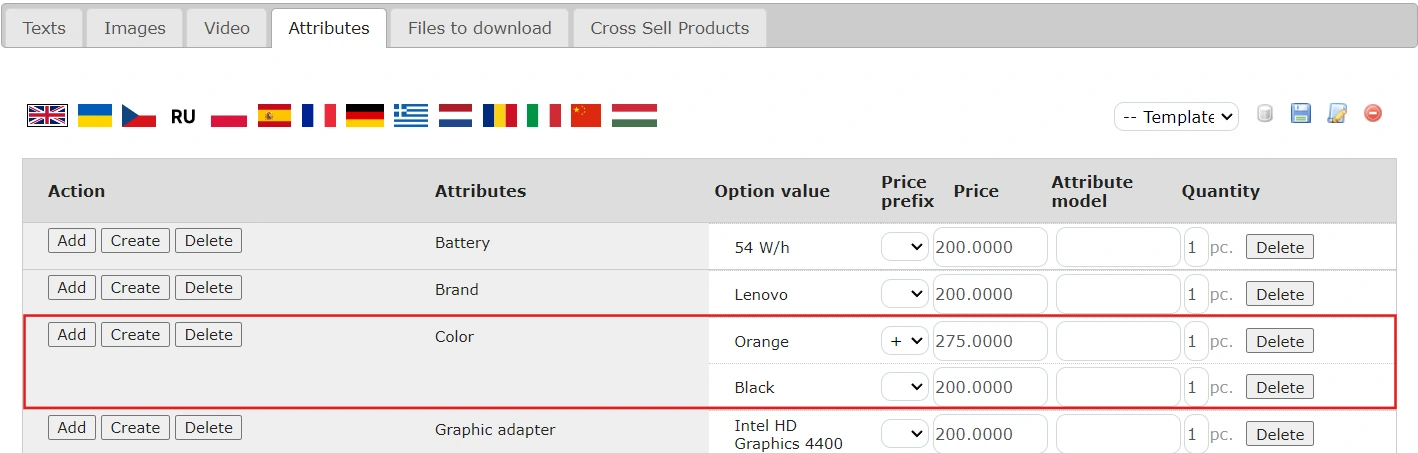Click the notepad with pencil edit icon
This screenshot has width=1418, height=453.
pyautogui.click(x=1337, y=114)
